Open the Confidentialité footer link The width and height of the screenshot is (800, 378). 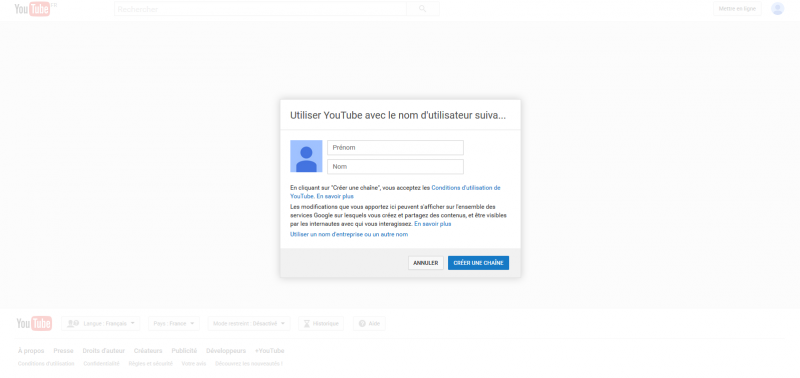102,364
